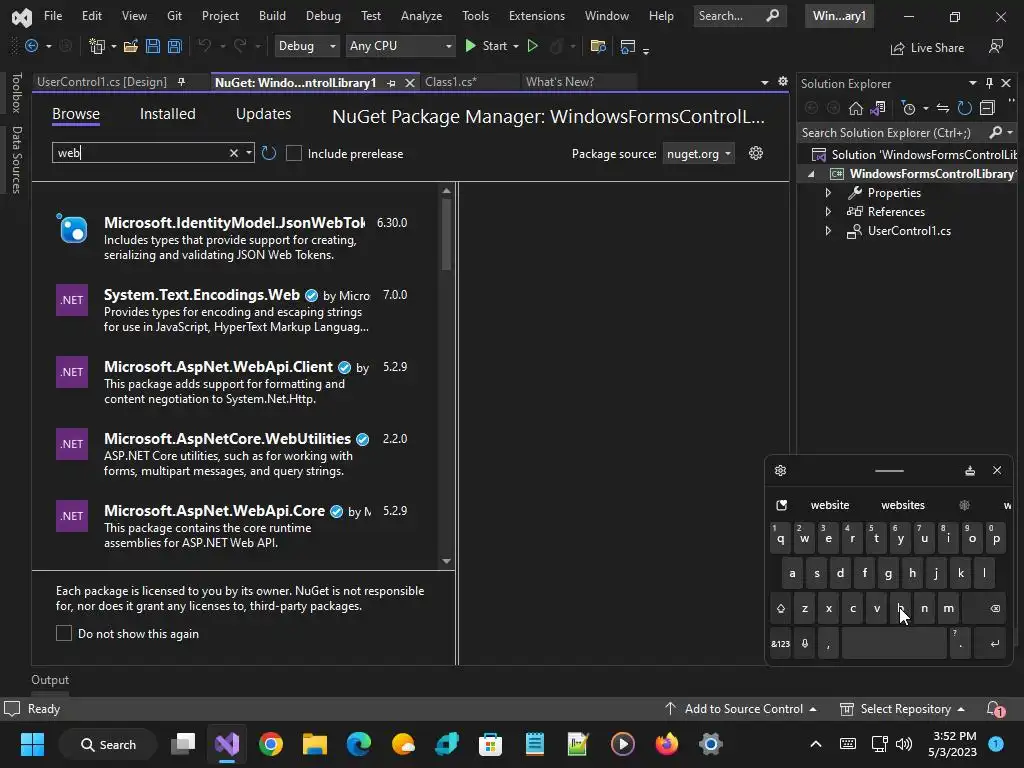Click the Navigate Backward arrow in toolbar
This screenshot has height=768, width=1024.
(31, 46)
